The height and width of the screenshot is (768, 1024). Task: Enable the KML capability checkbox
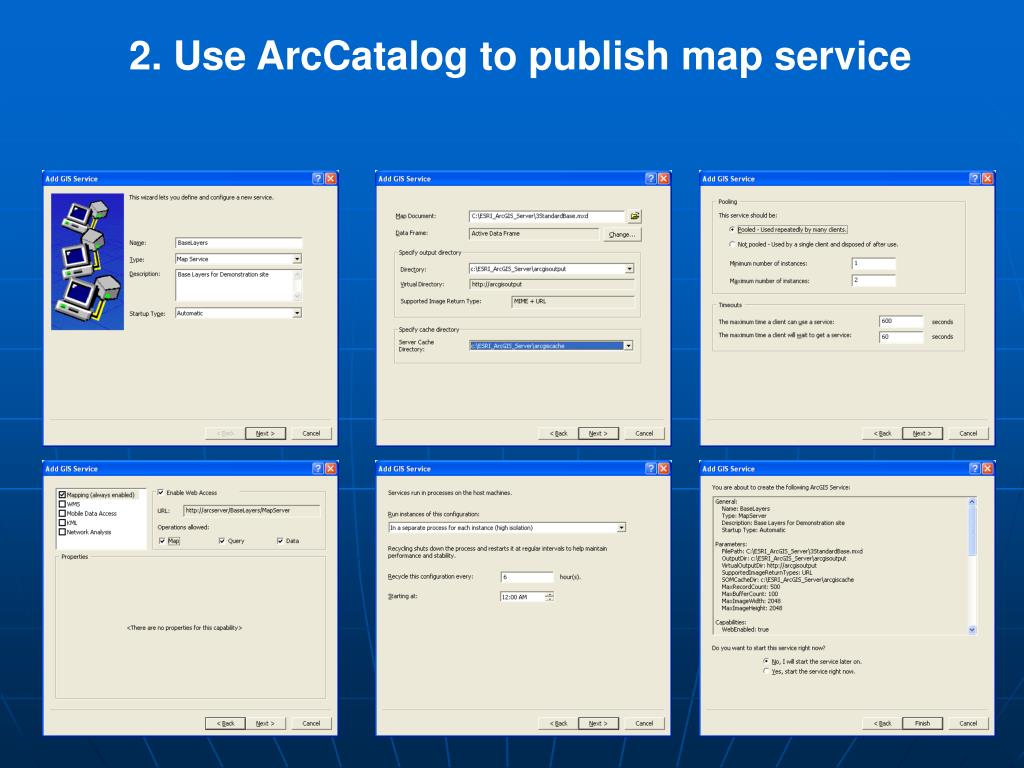tap(63, 522)
